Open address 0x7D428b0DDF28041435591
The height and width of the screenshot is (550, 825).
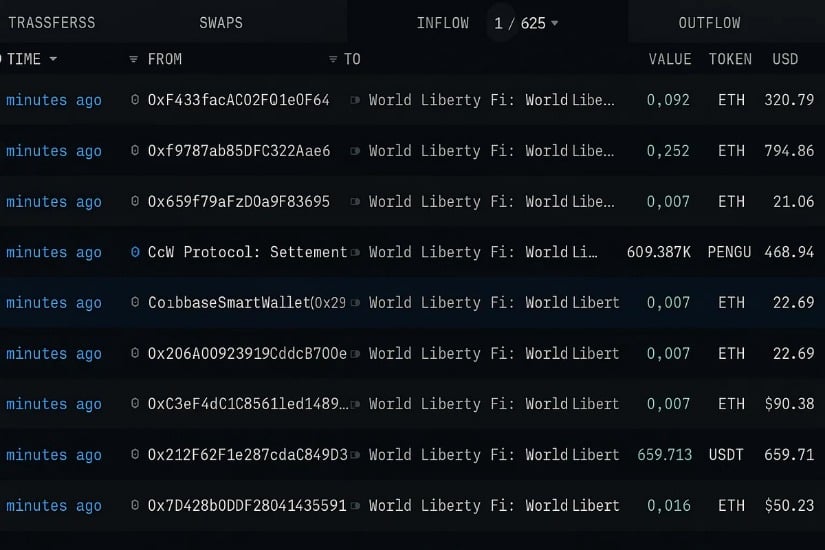click(x=246, y=506)
